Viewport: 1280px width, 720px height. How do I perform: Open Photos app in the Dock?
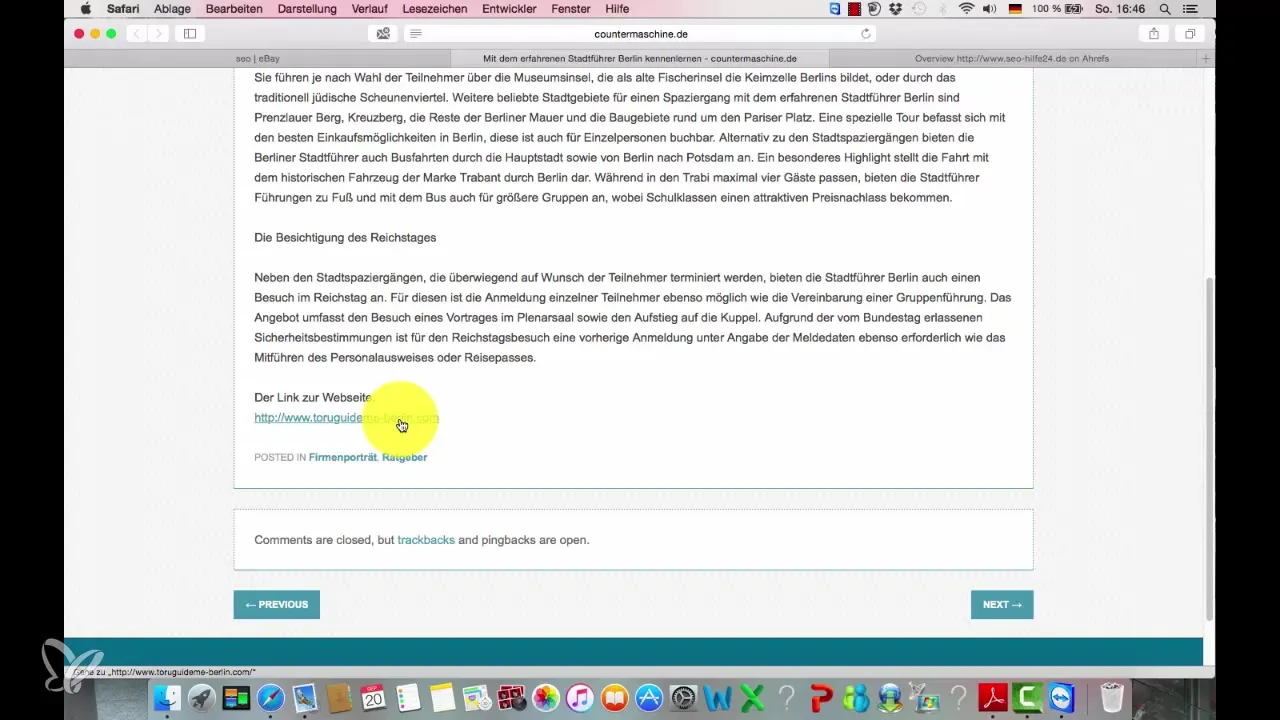pos(546,697)
